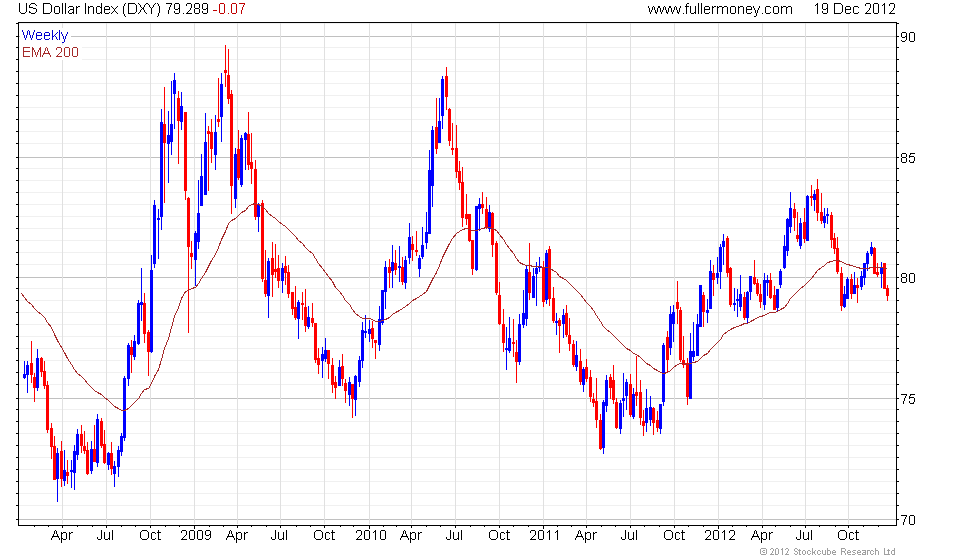Select the 'EMA 200' legend label
The height and width of the screenshot is (560, 980).
(x=51, y=52)
